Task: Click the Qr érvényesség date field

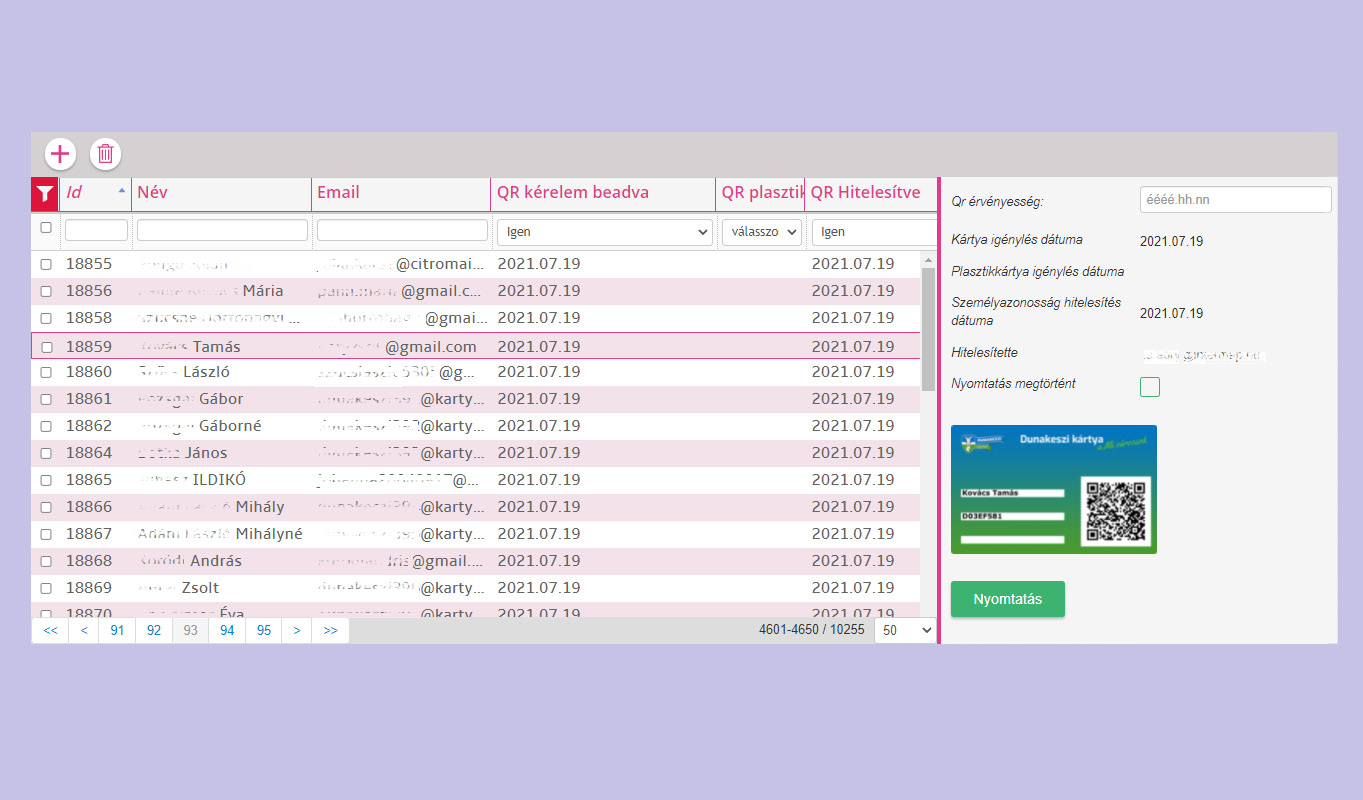Action: tap(1235, 200)
